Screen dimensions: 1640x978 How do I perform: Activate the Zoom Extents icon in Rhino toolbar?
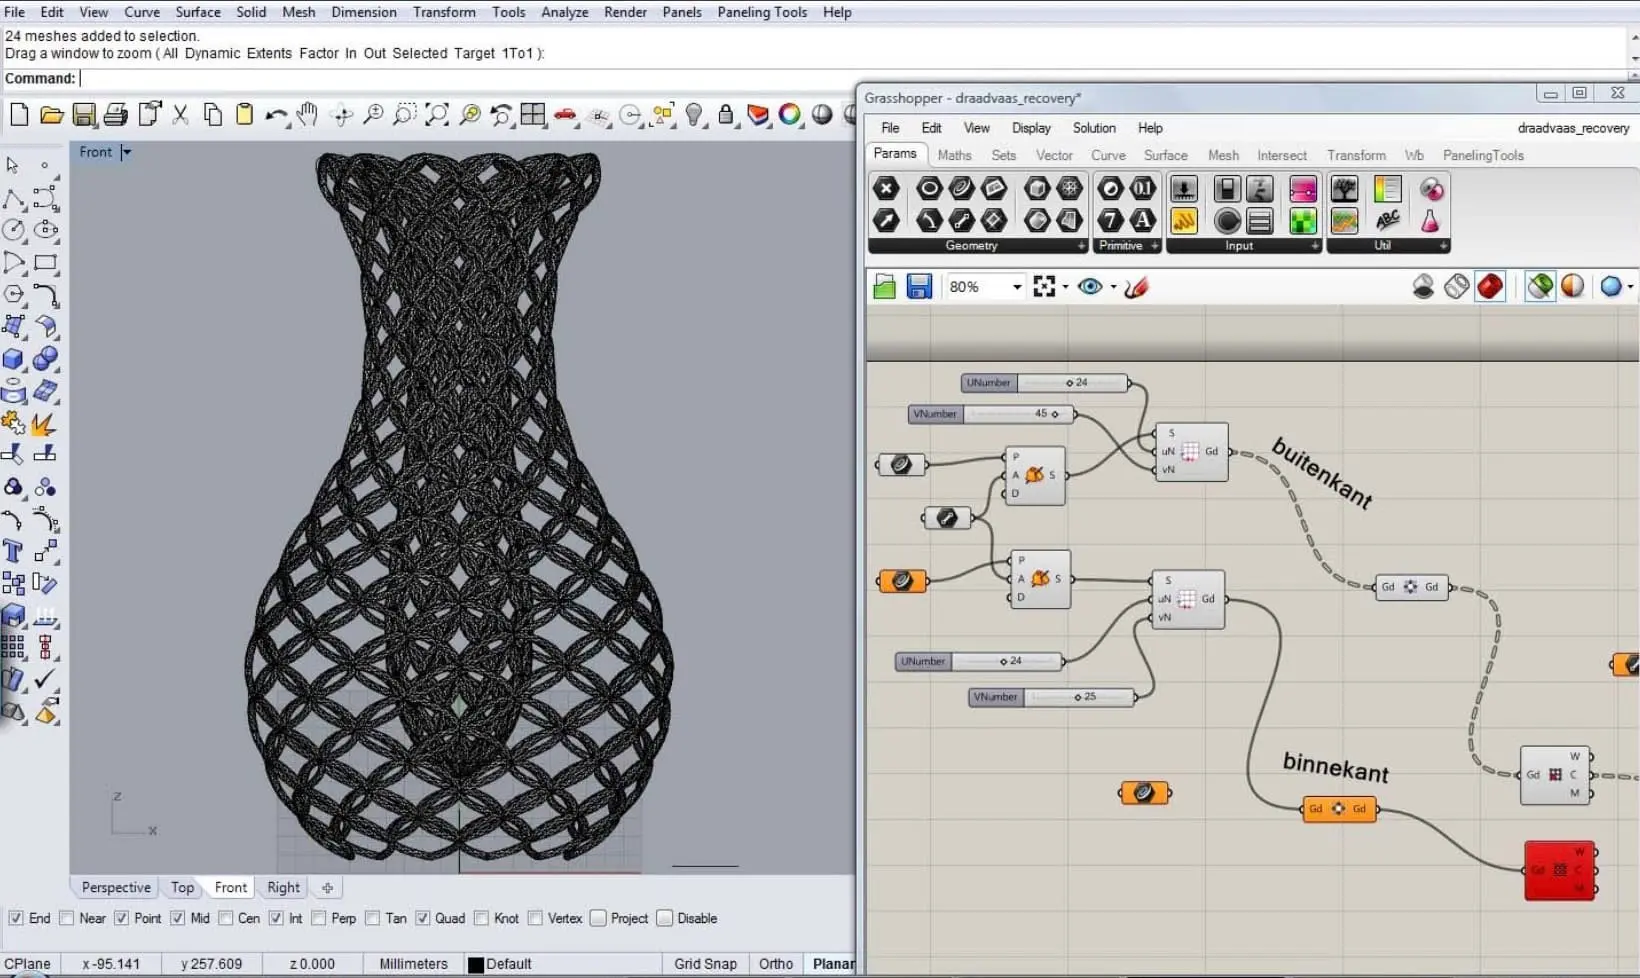pyautogui.click(x=437, y=115)
